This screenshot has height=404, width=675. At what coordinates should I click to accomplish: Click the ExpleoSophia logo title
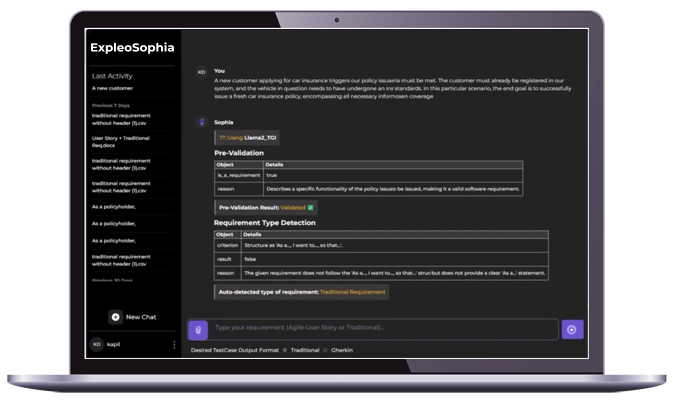(x=132, y=47)
